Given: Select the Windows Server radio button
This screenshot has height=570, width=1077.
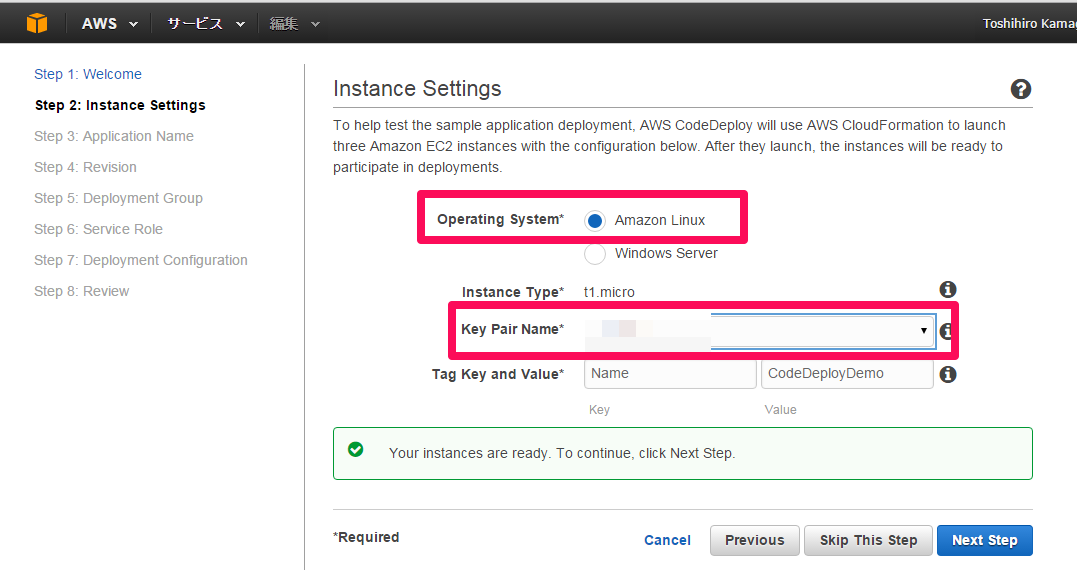Looking at the screenshot, I should coord(595,253).
